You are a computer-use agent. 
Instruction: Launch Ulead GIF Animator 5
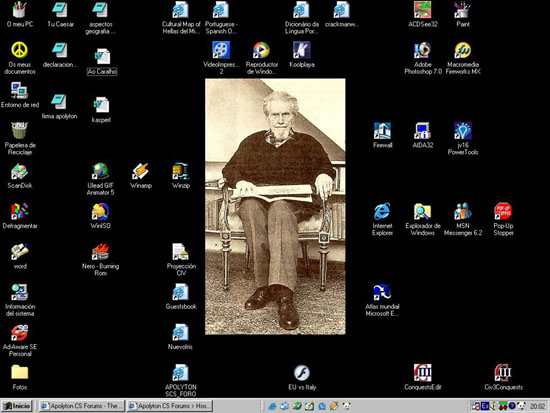pyautogui.click(x=100, y=172)
